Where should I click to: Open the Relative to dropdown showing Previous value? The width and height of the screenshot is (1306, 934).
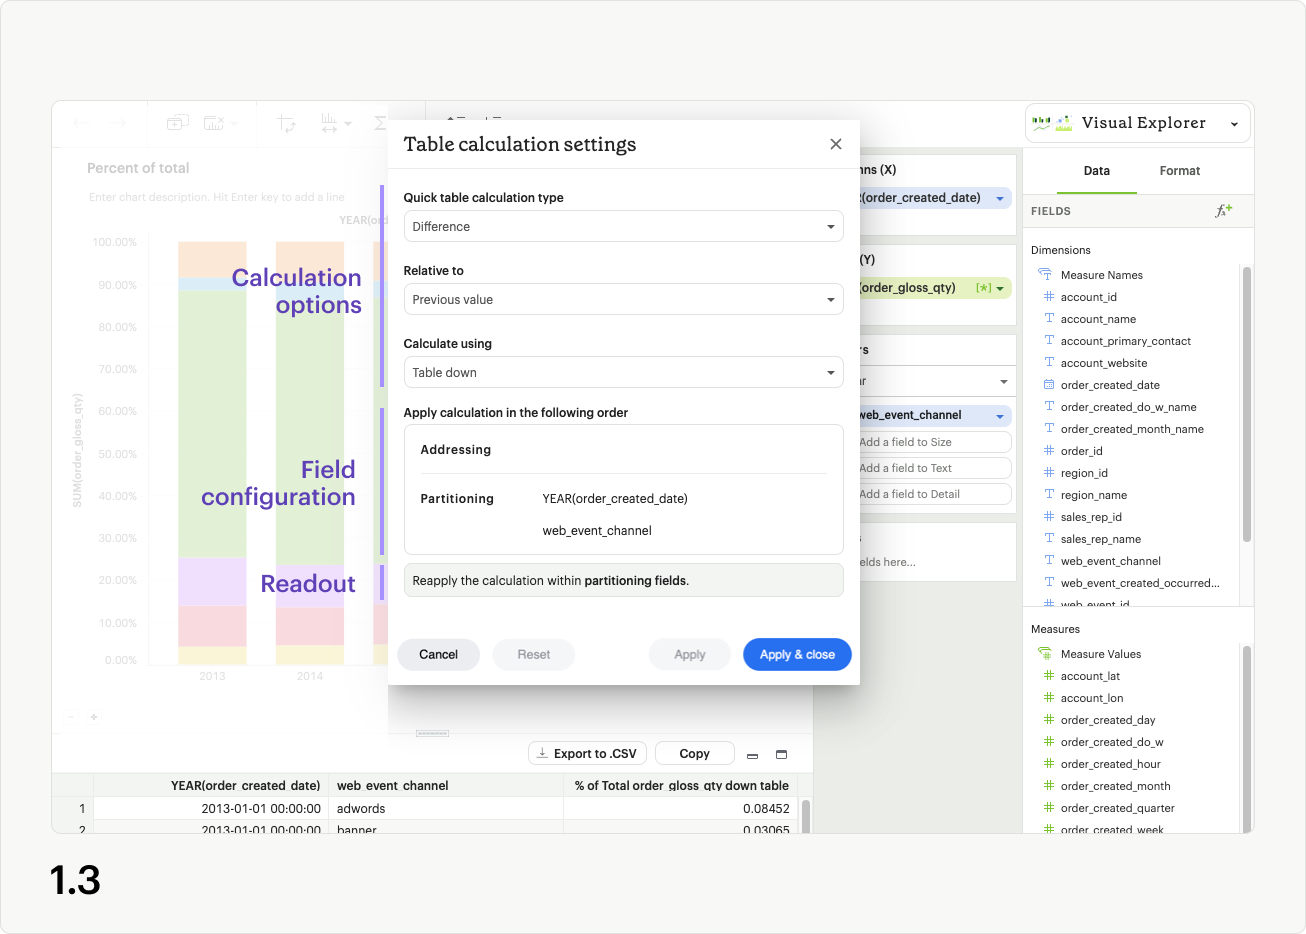tap(623, 299)
